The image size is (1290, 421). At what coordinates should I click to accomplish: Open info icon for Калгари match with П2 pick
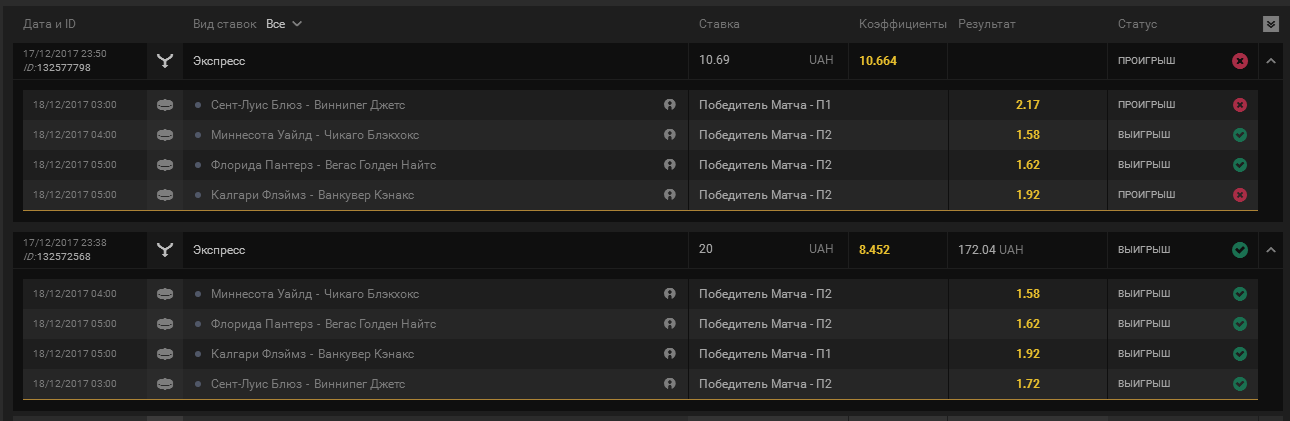(670, 195)
